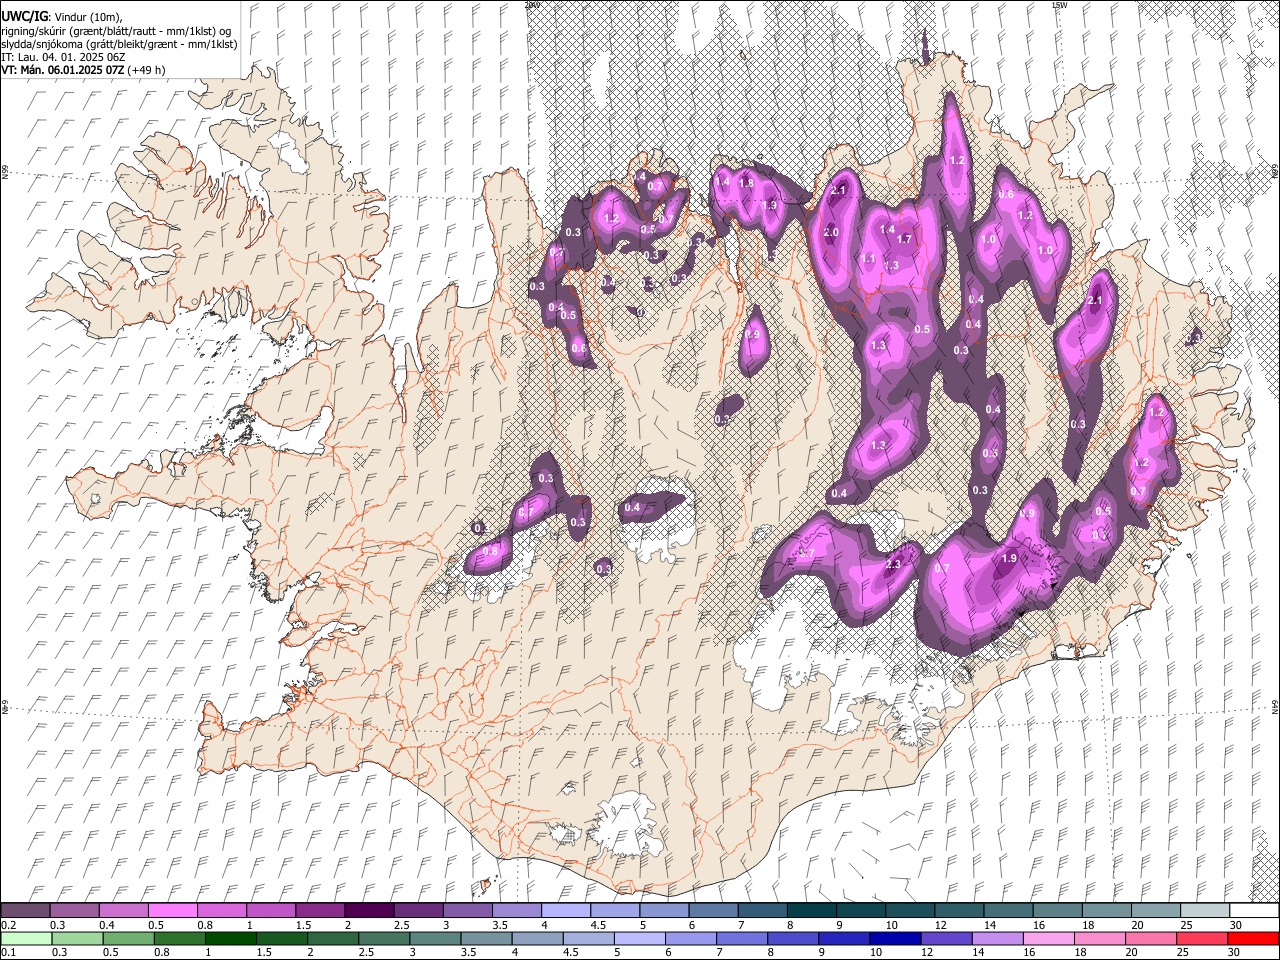Click the grey-teal 3 rain legend swatch
This screenshot has width=1280, height=960.
[435, 938]
